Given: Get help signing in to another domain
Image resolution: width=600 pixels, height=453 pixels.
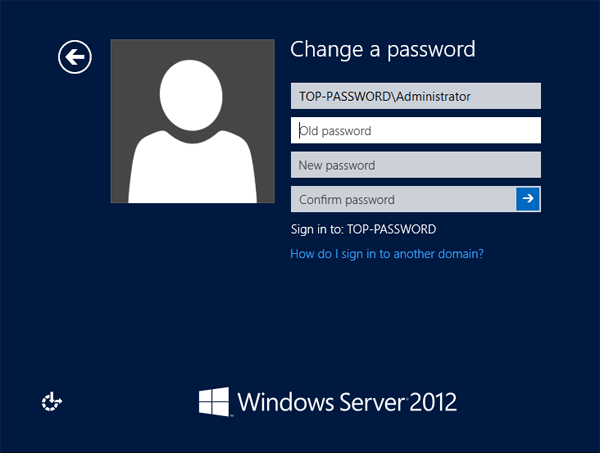Looking at the screenshot, I should click(x=387, y=254).
